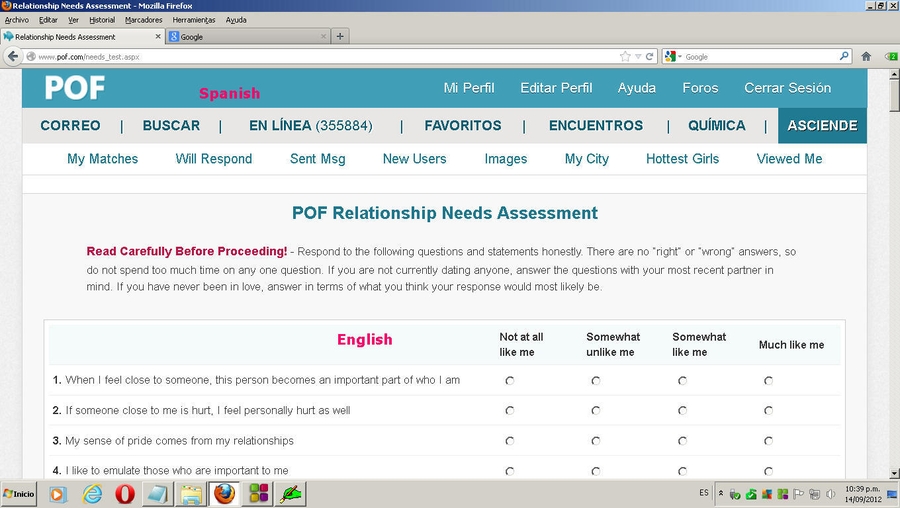Image resolution: width=900 pixels, height=508 pixels.
Task: Open the Marcadores menu
Action: pyautogui.click(x=143, y=20)
